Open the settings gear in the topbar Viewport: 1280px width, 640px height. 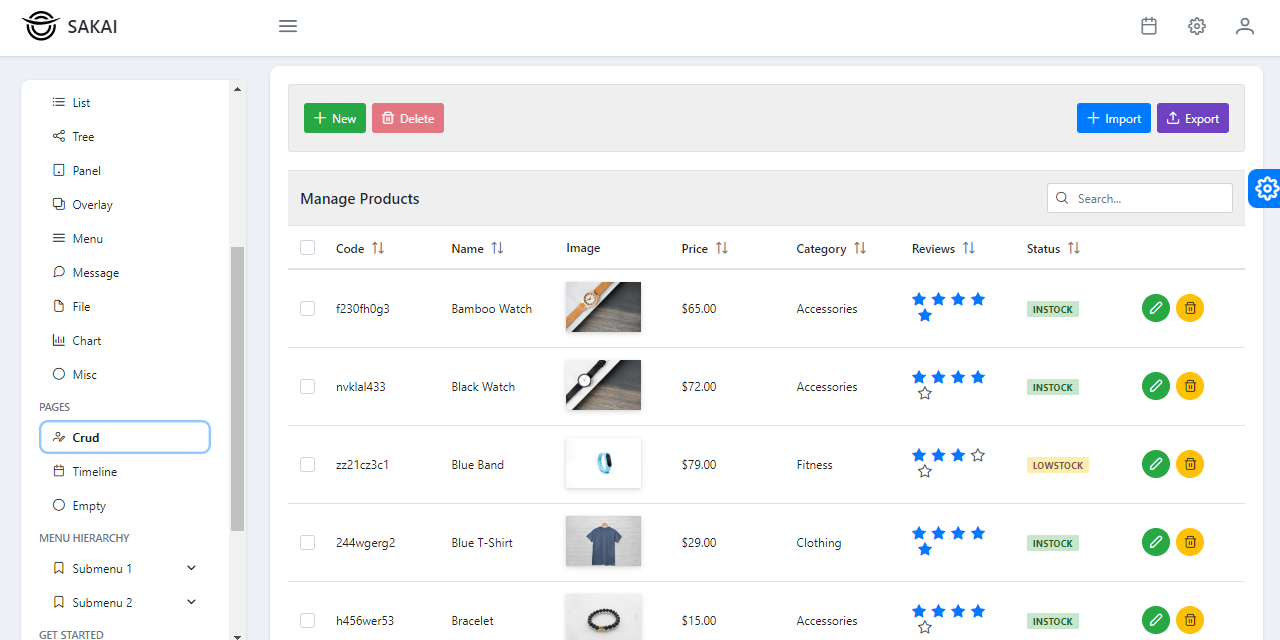pyautogui.click(x=1196, y=26)
